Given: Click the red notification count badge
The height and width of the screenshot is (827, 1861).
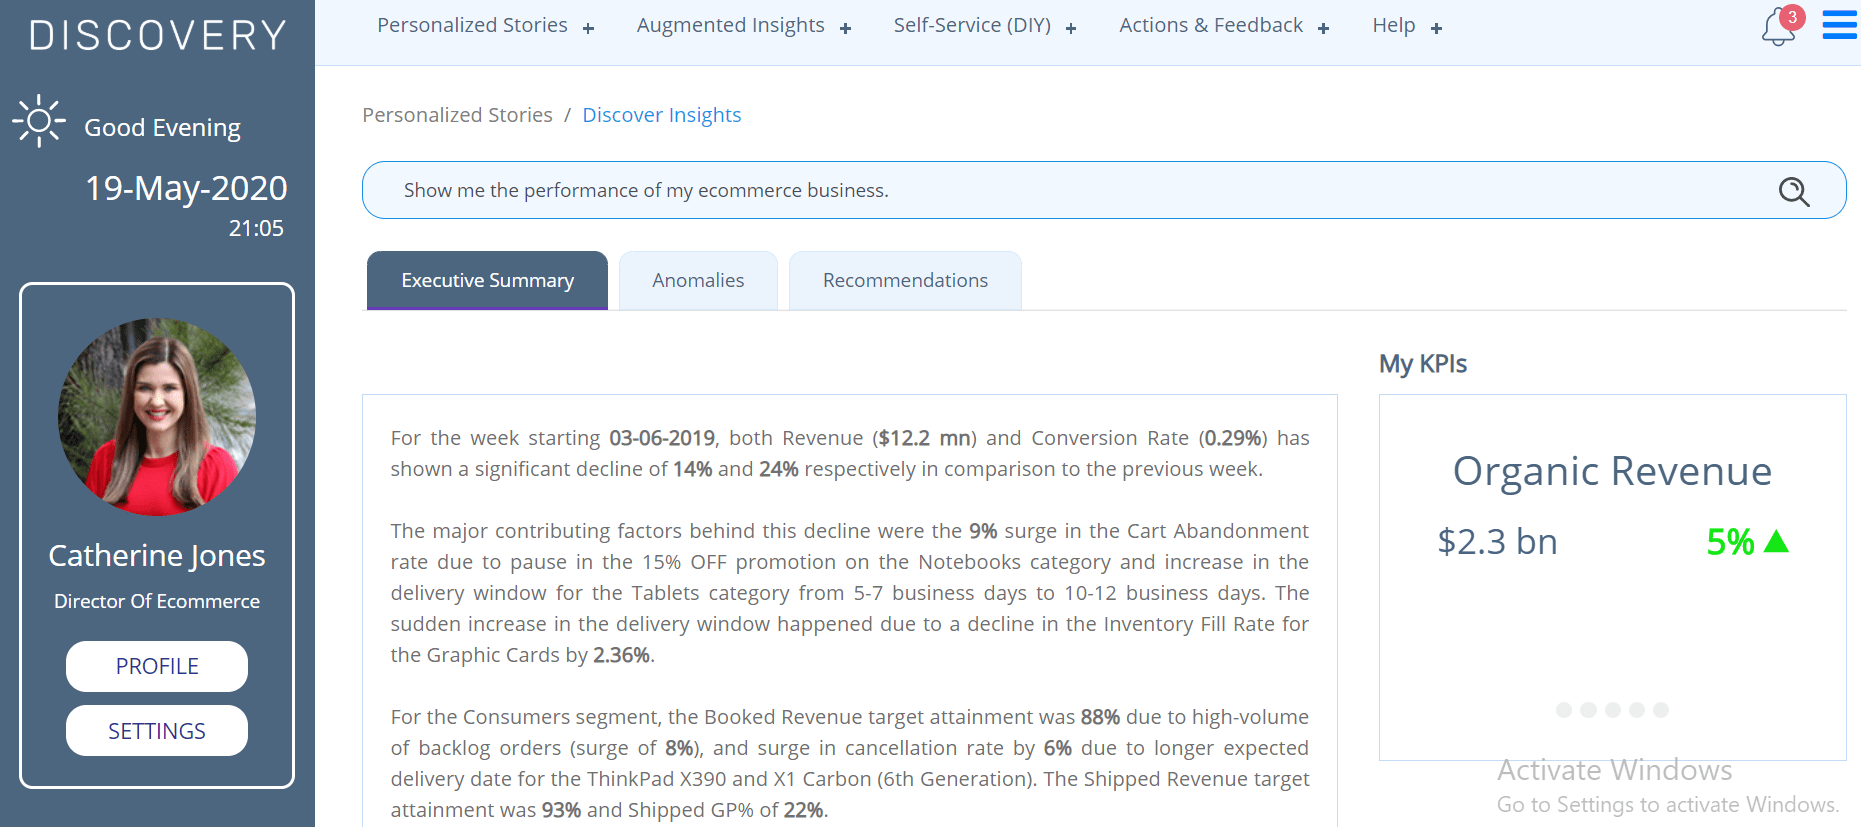Looking at the screenshot, I should [1793, 17].
